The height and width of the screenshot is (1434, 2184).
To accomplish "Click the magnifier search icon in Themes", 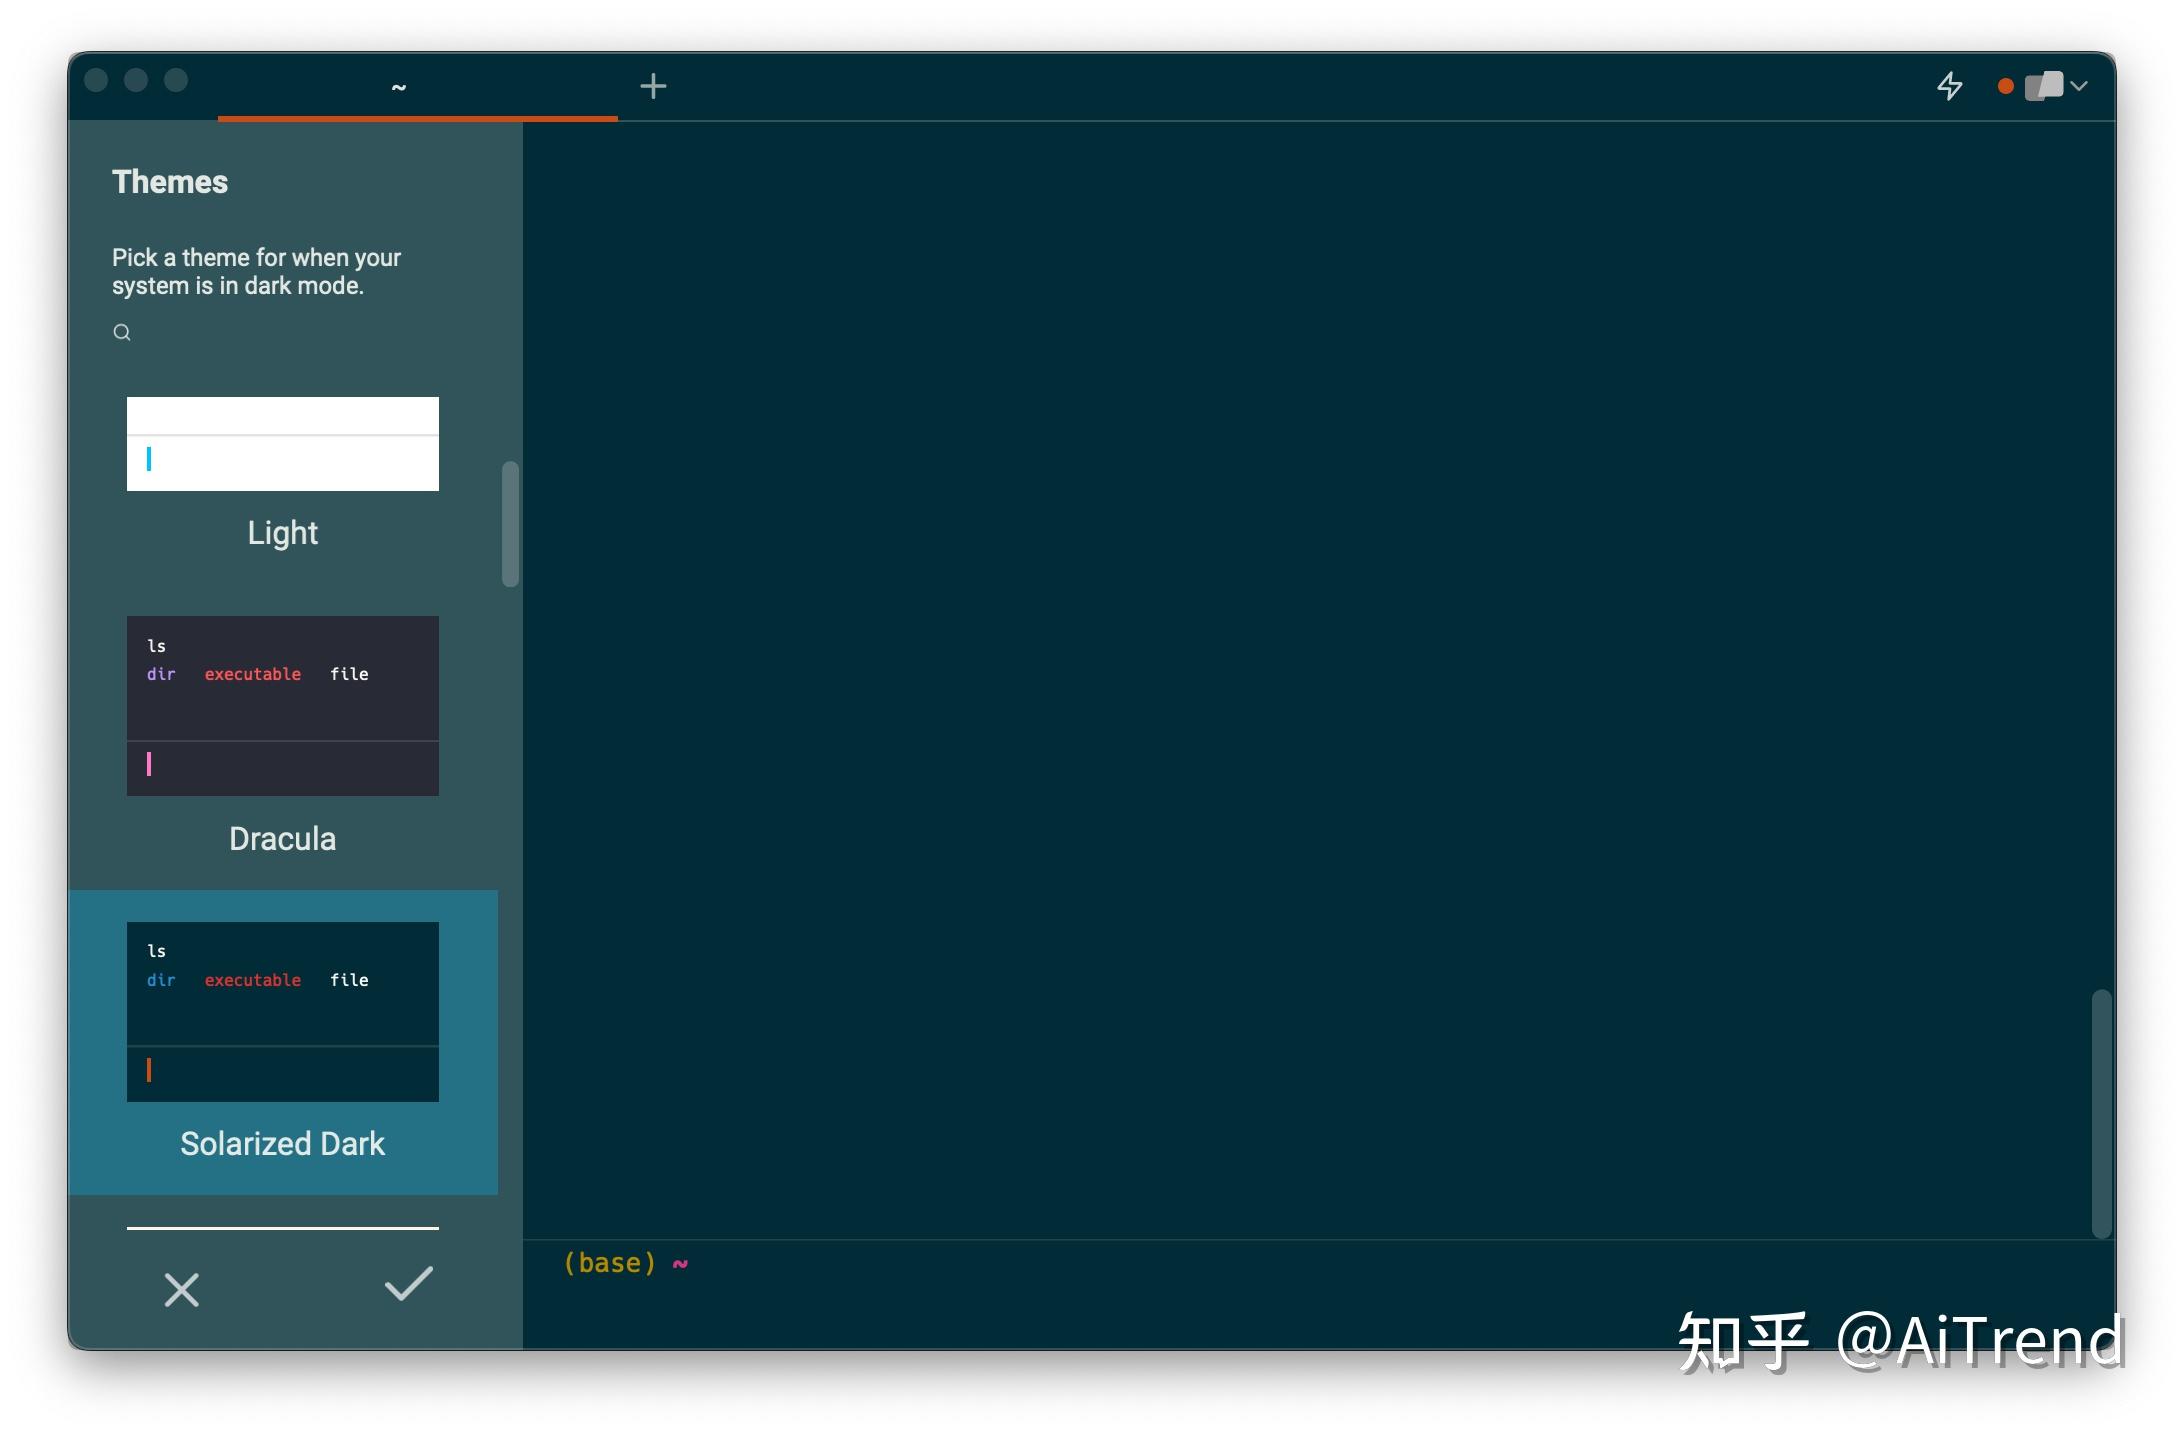I will 122,332.
